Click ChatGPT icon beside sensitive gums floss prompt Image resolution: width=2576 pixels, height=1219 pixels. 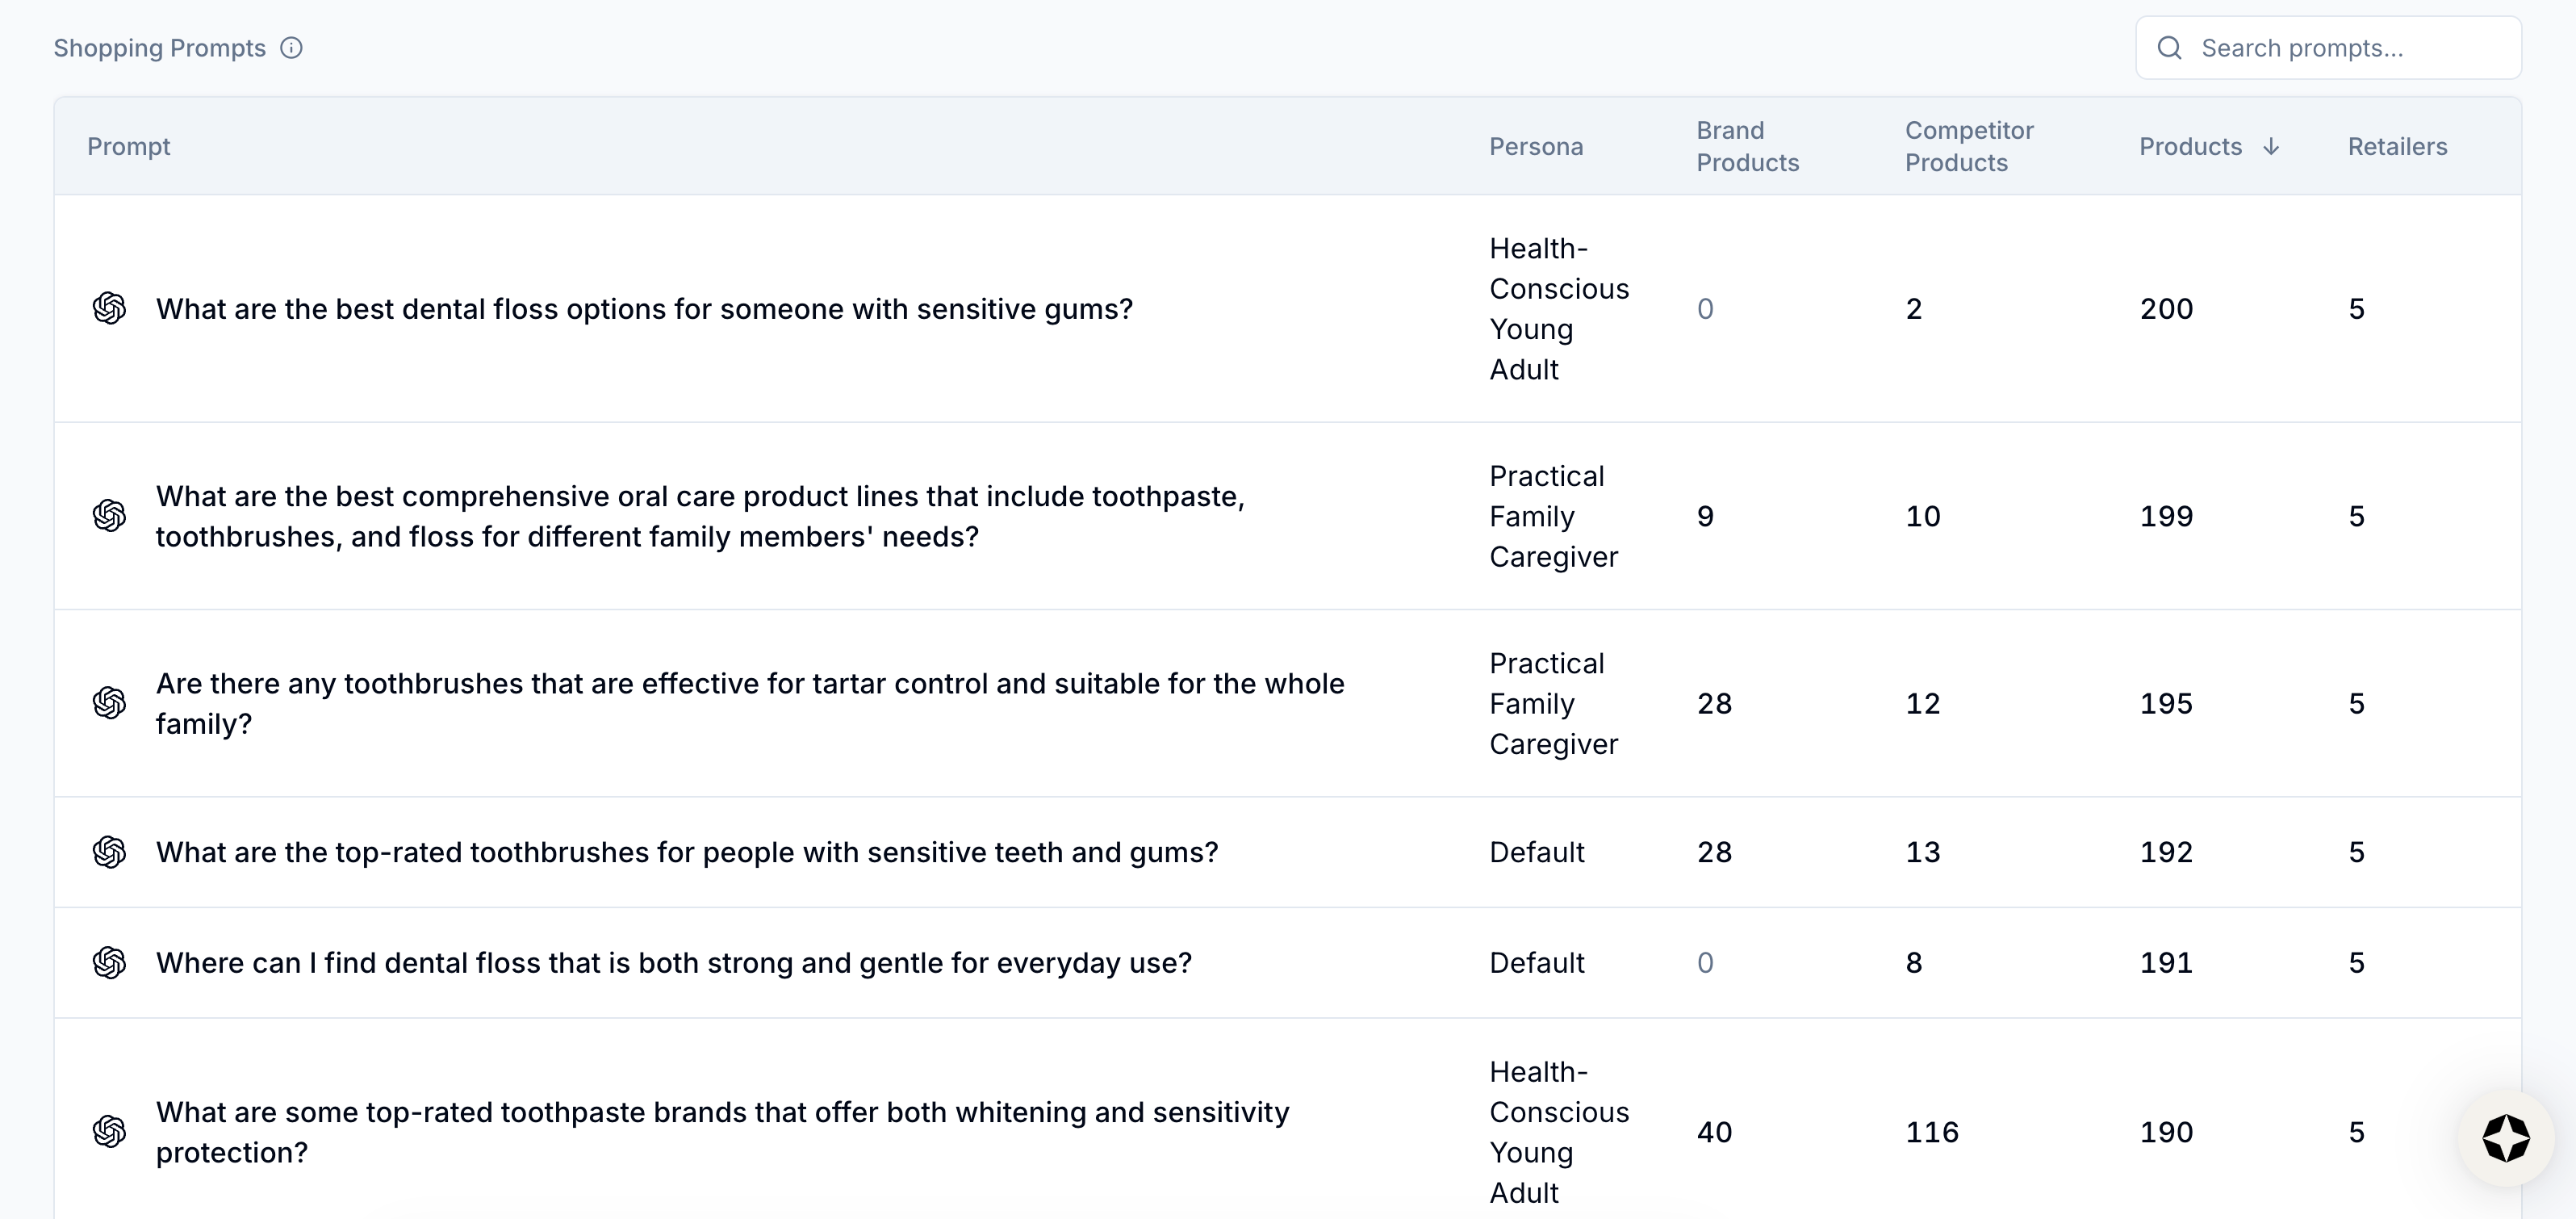click(x=110, y=309)
